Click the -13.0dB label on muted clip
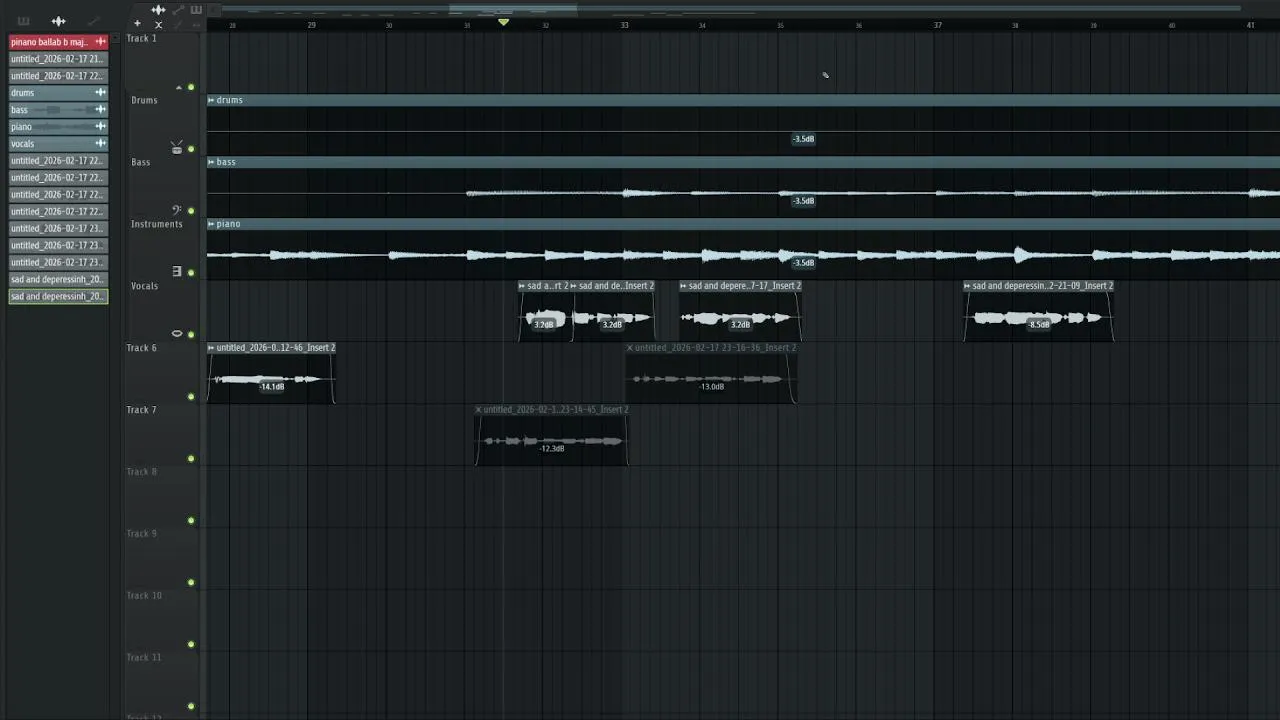The height and width of the screenshot is (720, 1280). [712, 387]
